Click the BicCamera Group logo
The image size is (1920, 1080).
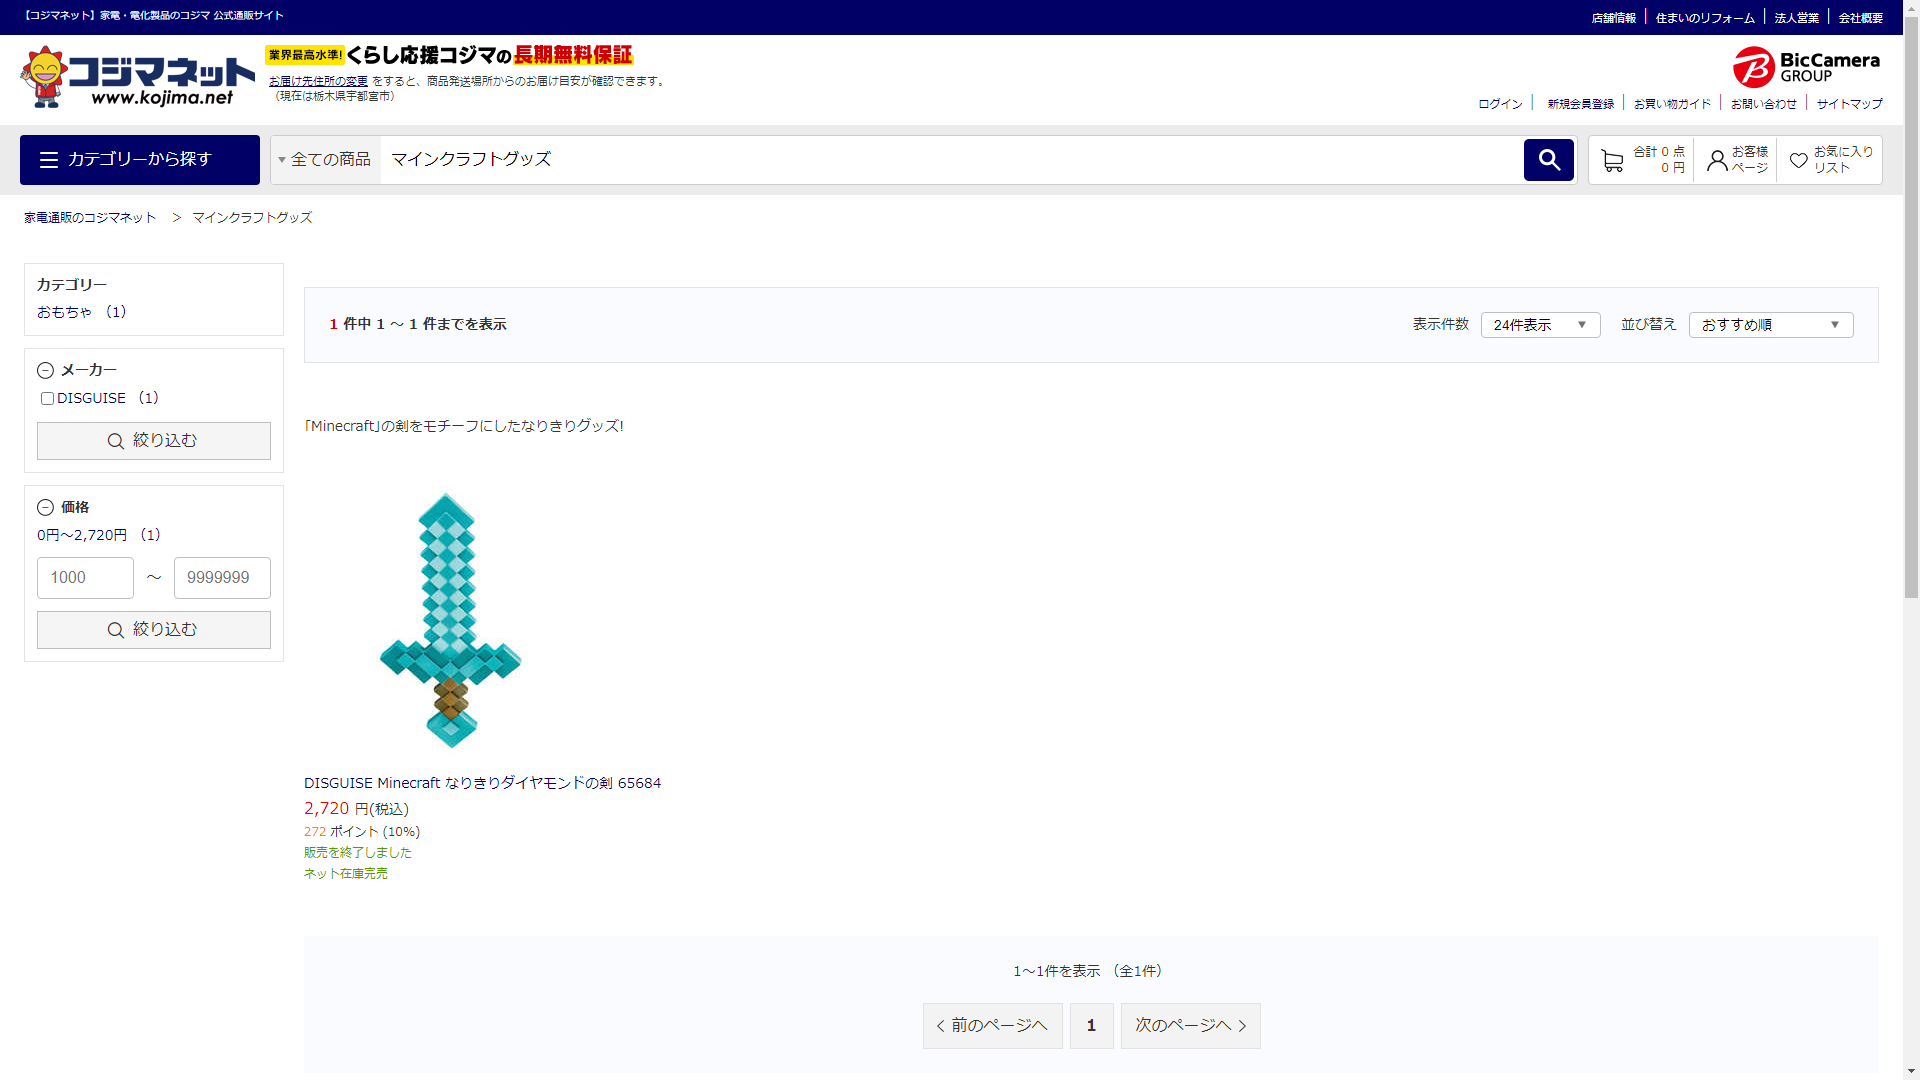(1806, 67)
